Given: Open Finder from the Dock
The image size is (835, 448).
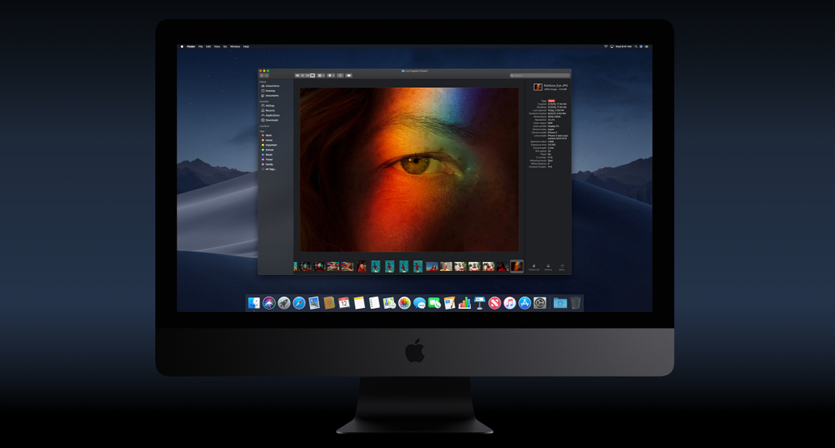Looking at the screenshot, I should pos(254,303).
